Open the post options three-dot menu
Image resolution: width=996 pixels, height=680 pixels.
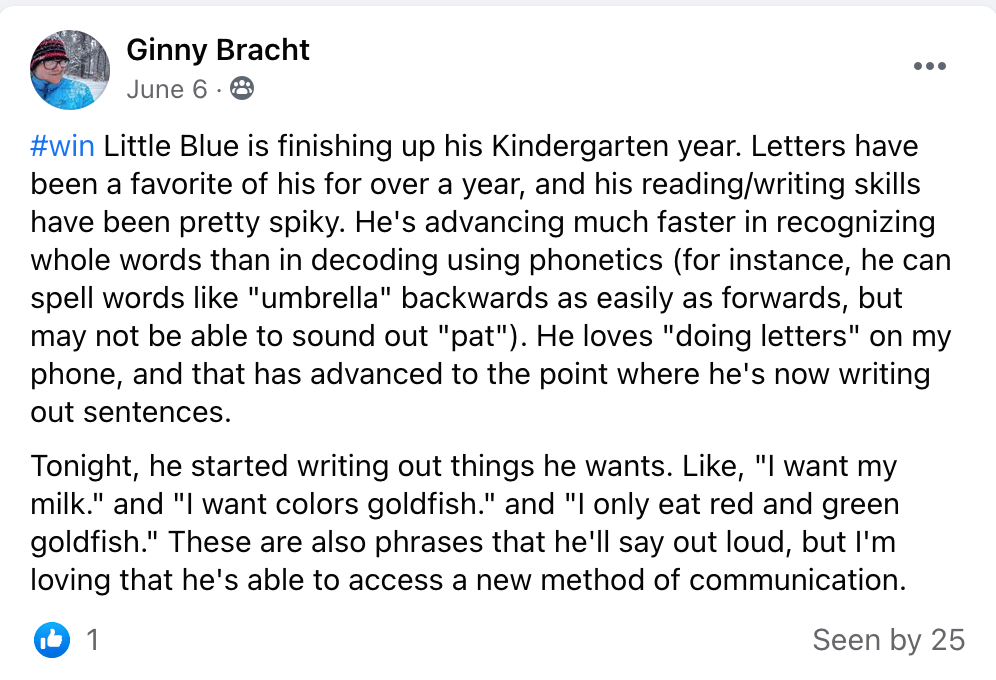click(929, 67)
